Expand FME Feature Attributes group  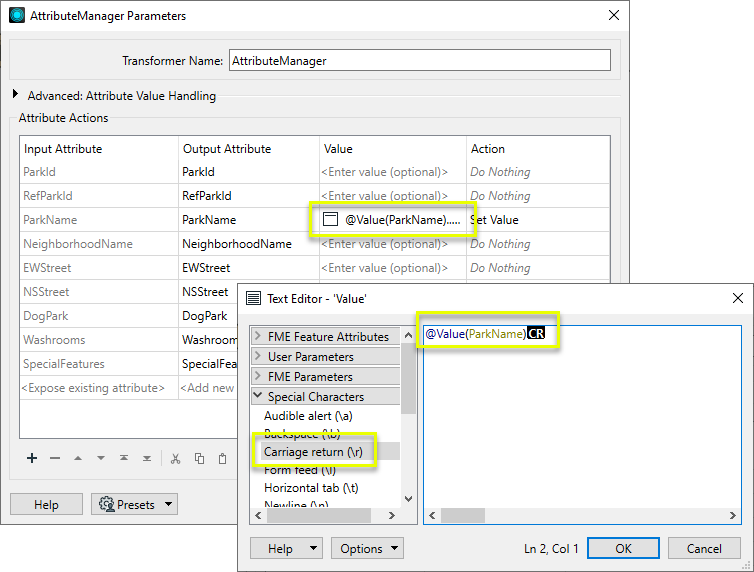(x=258, y=337)
